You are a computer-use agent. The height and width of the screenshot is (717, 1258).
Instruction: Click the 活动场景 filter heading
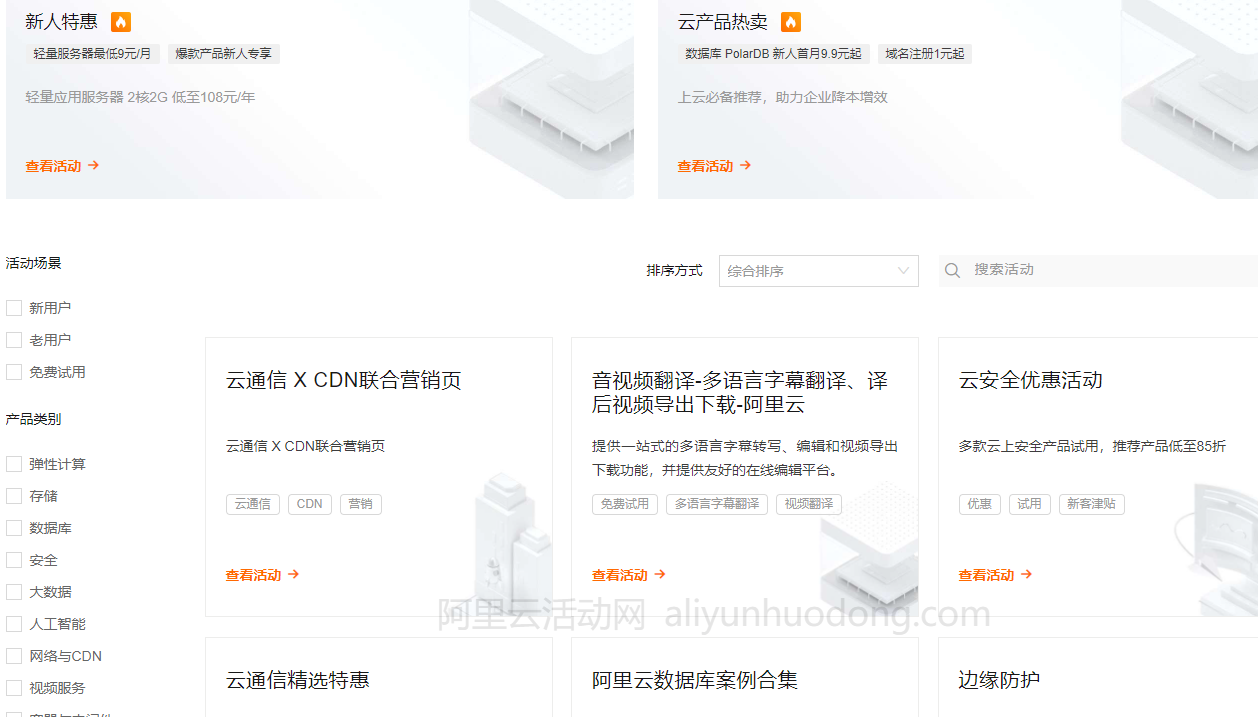[x=34, y=263]
